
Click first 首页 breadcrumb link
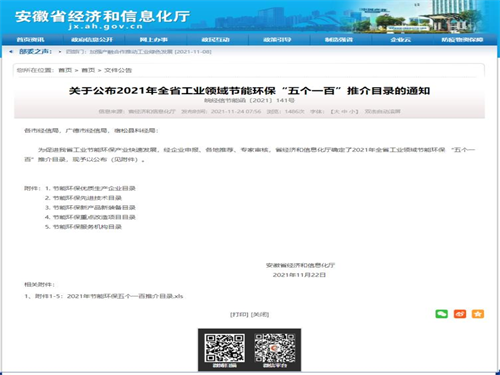click(65, 70)
